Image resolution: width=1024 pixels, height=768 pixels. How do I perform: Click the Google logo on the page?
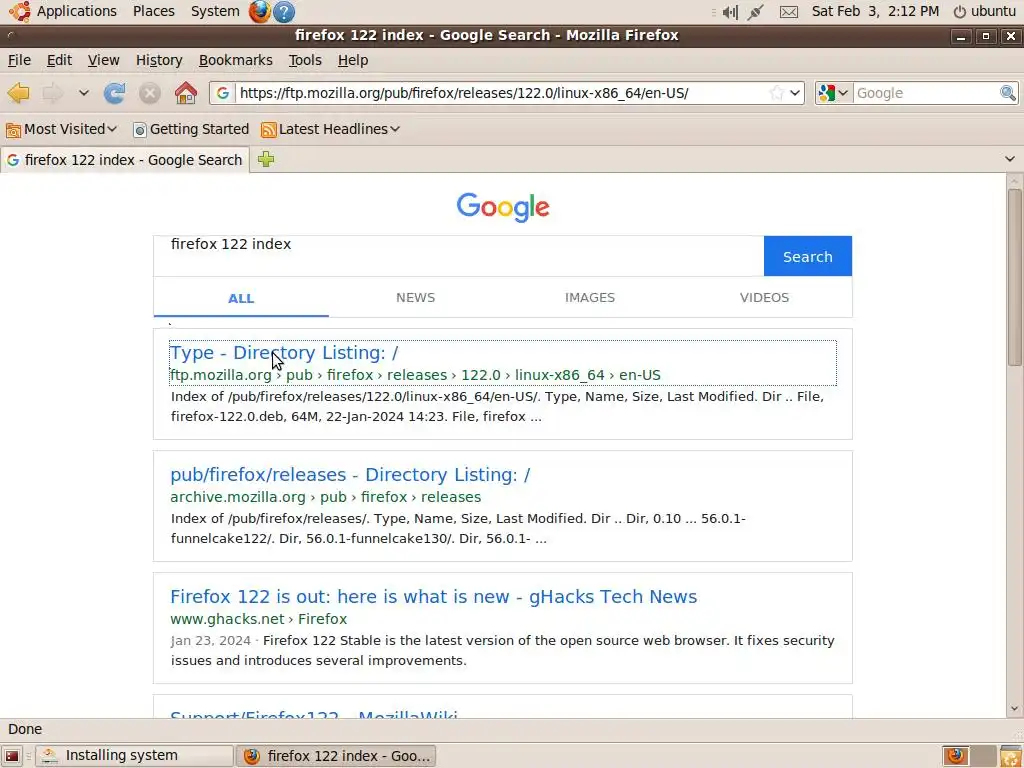[x=503, y=207]
